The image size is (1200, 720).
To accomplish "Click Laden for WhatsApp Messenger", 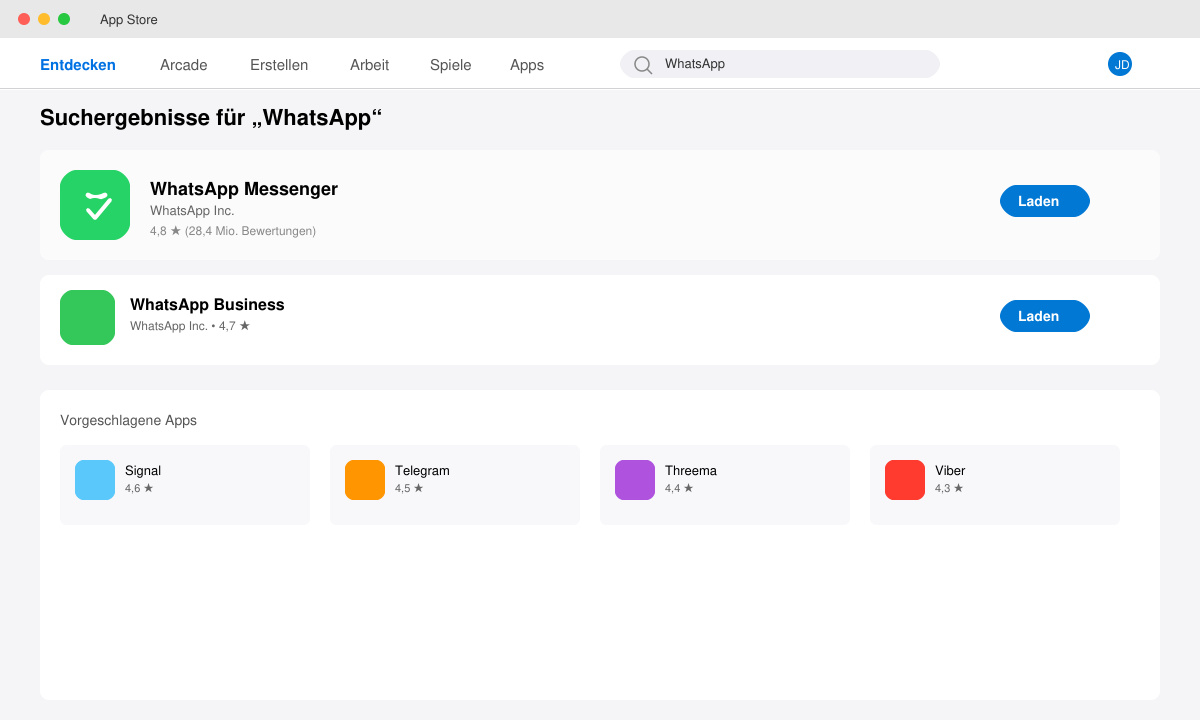I will pos(1045,201).
